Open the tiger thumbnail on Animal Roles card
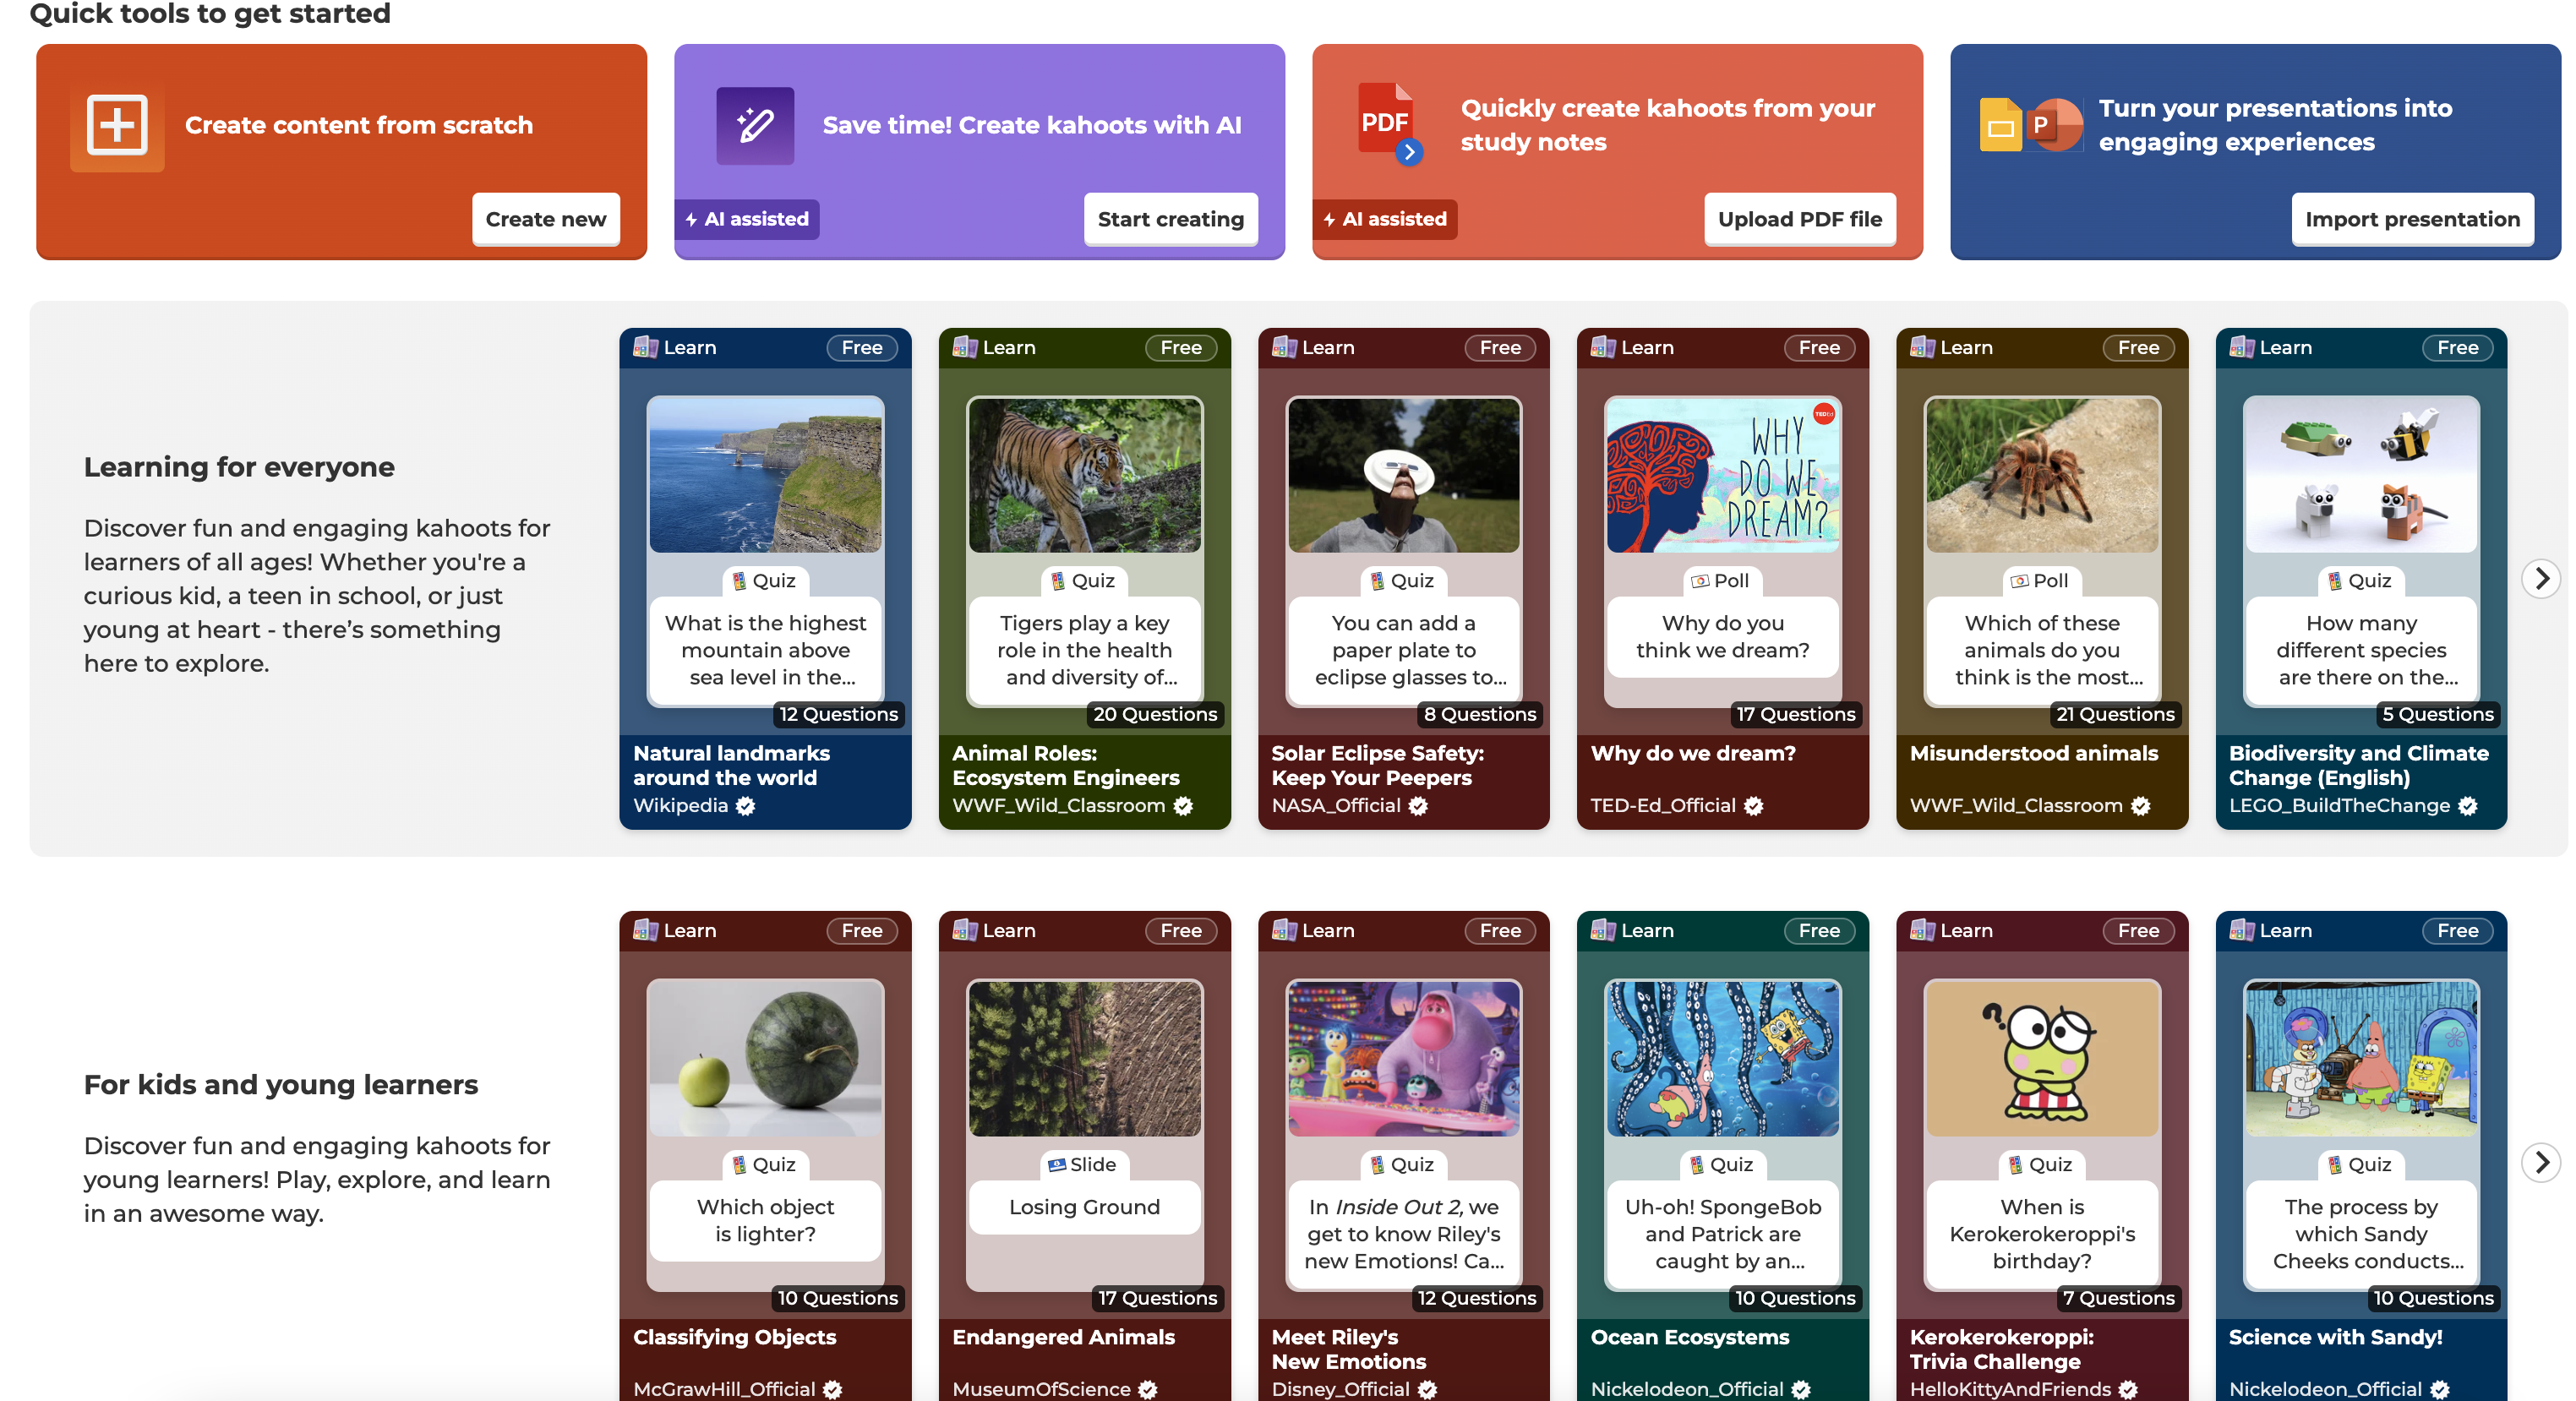2576x1401 pixels. (1084, 475)
